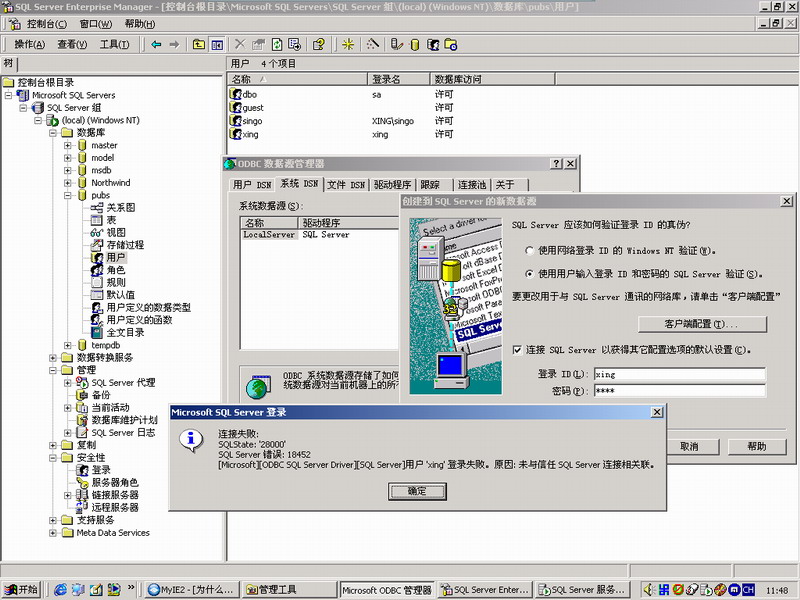
Task: Click the yellow star New icon
Action: (x=348, y=45)
